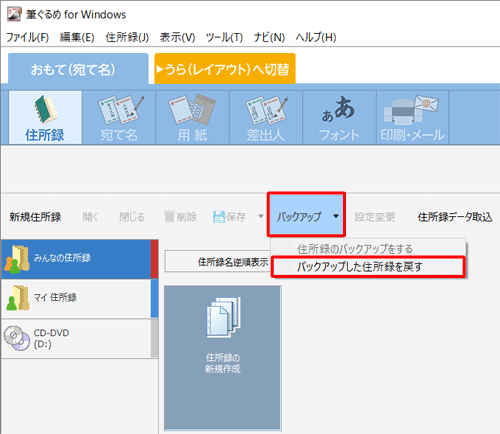Click the CD-DVD disc icon
Viewport: 500px width, 434px height.
point(17,338)
